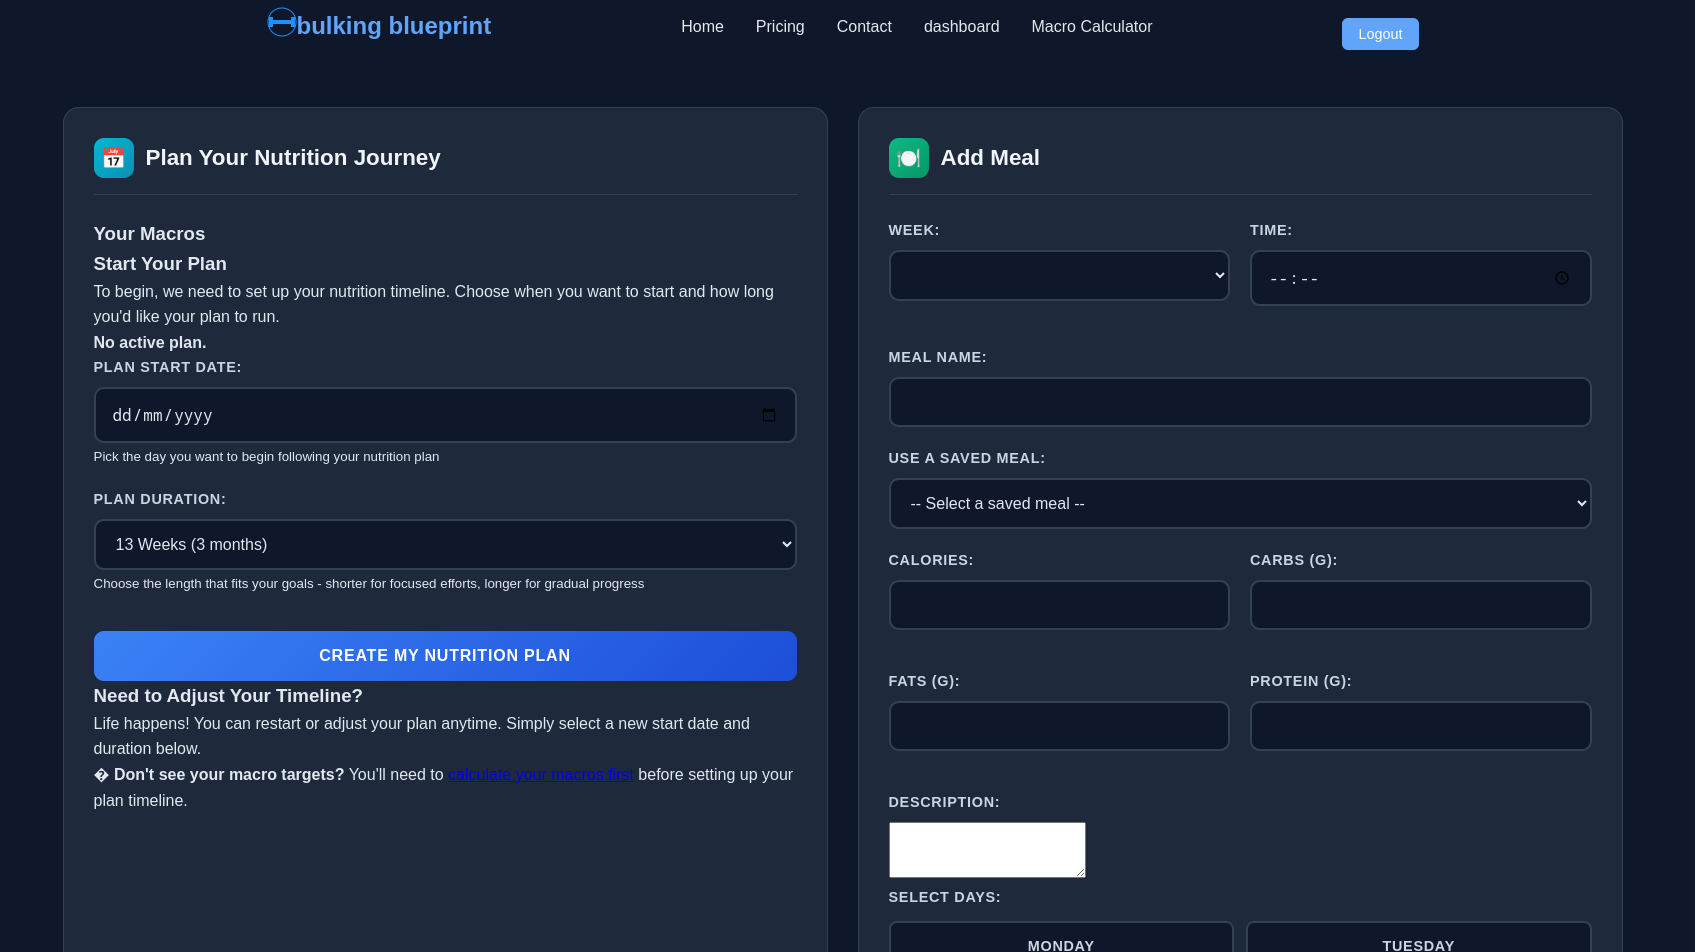The height and width of the screenshot is (952, 1695).
Task: Navigate to Macro Calculator
Action: tap(1091, 27)
